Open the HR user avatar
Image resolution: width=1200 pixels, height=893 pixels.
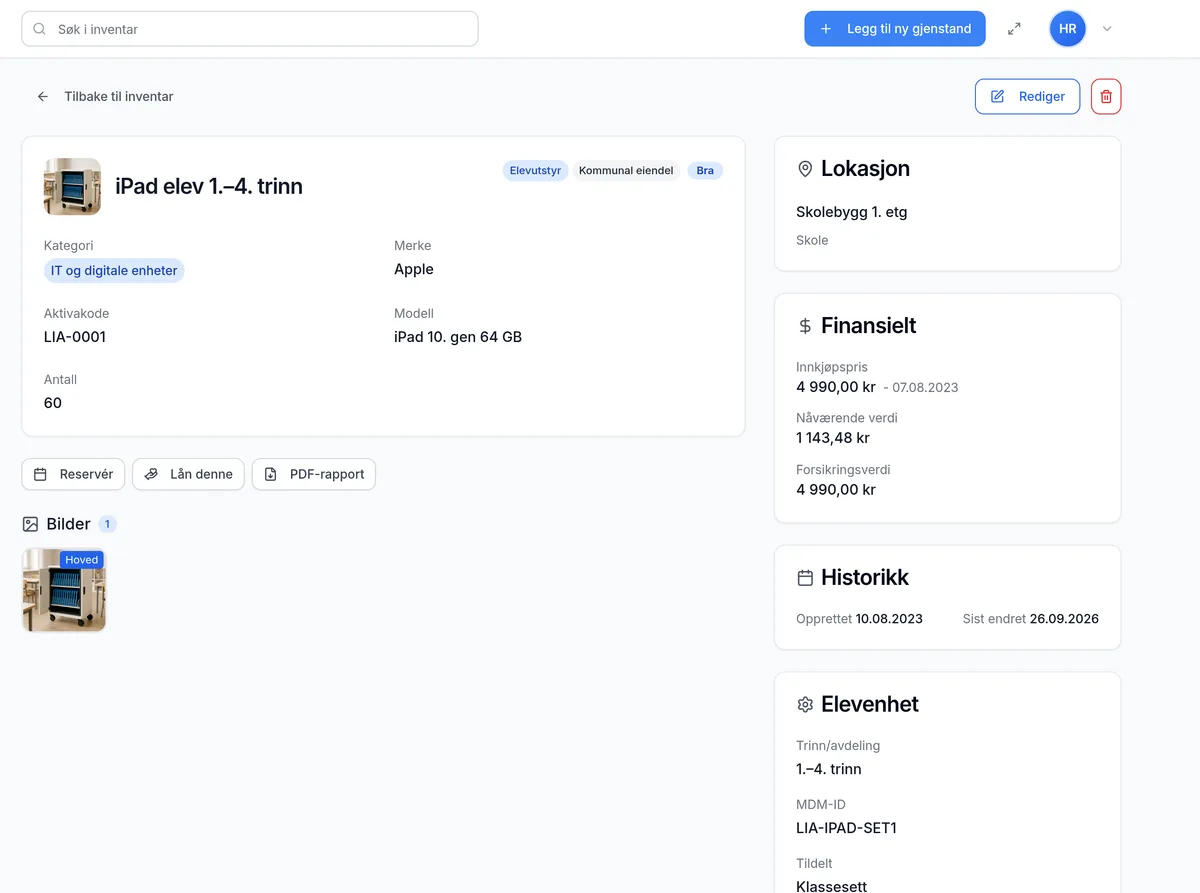click(x=1068, y=29)
